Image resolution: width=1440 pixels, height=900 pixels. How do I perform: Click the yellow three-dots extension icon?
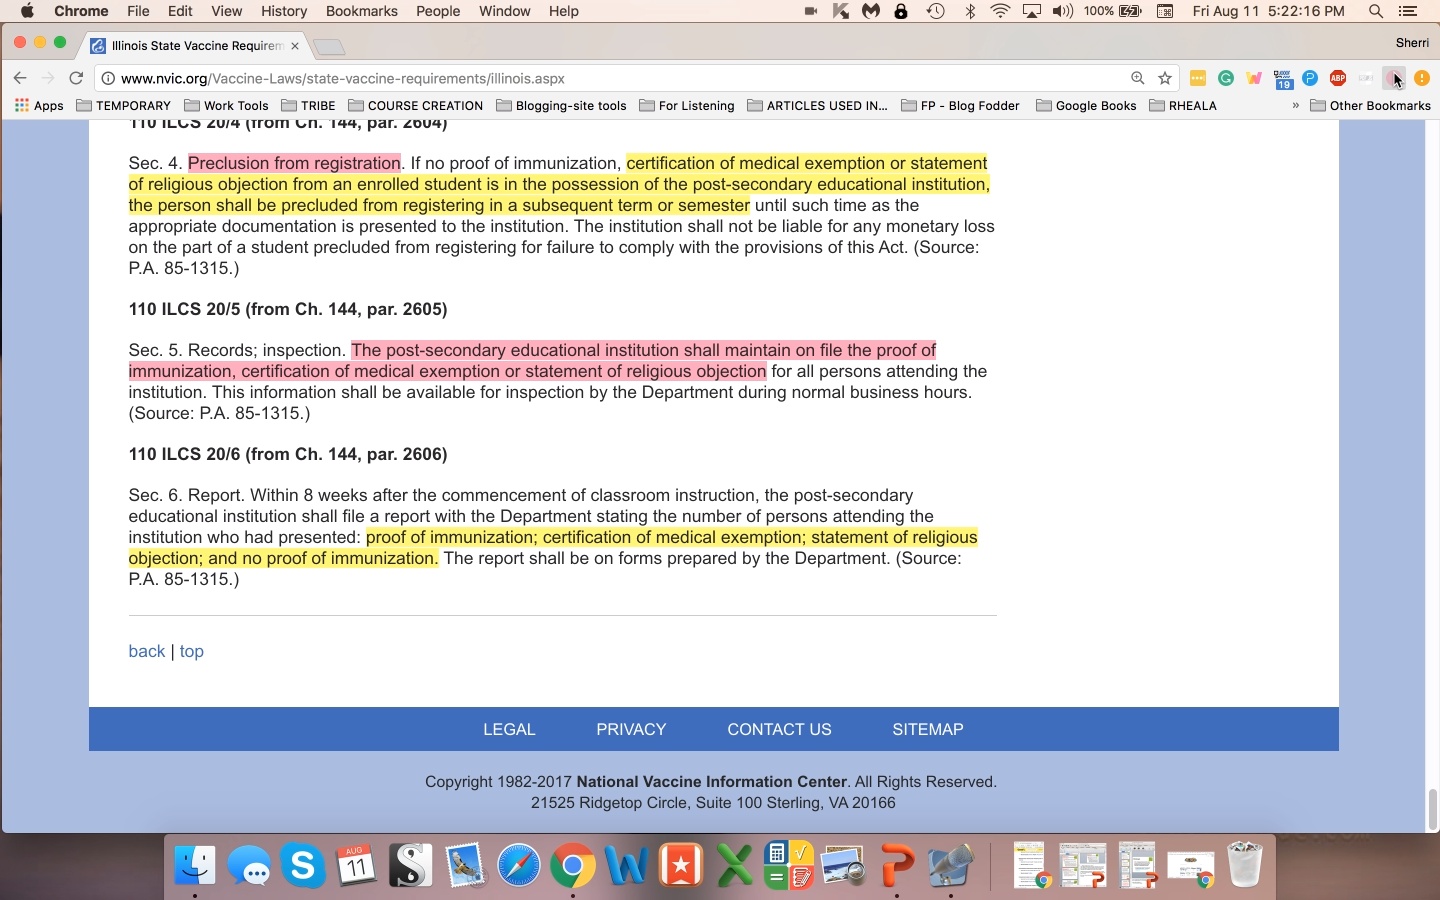1198,78
